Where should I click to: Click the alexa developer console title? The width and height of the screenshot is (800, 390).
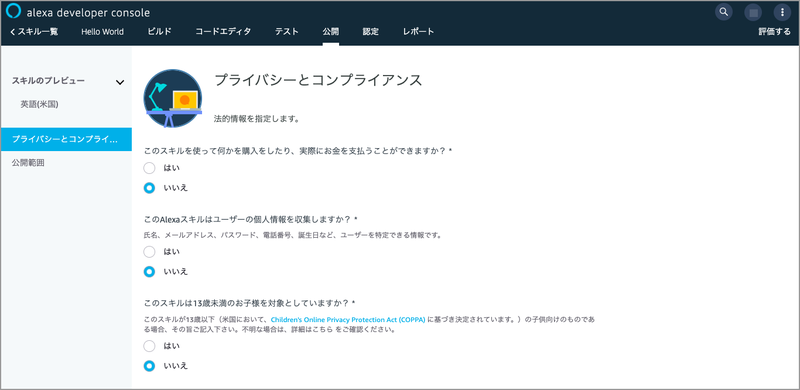point(88,13)
